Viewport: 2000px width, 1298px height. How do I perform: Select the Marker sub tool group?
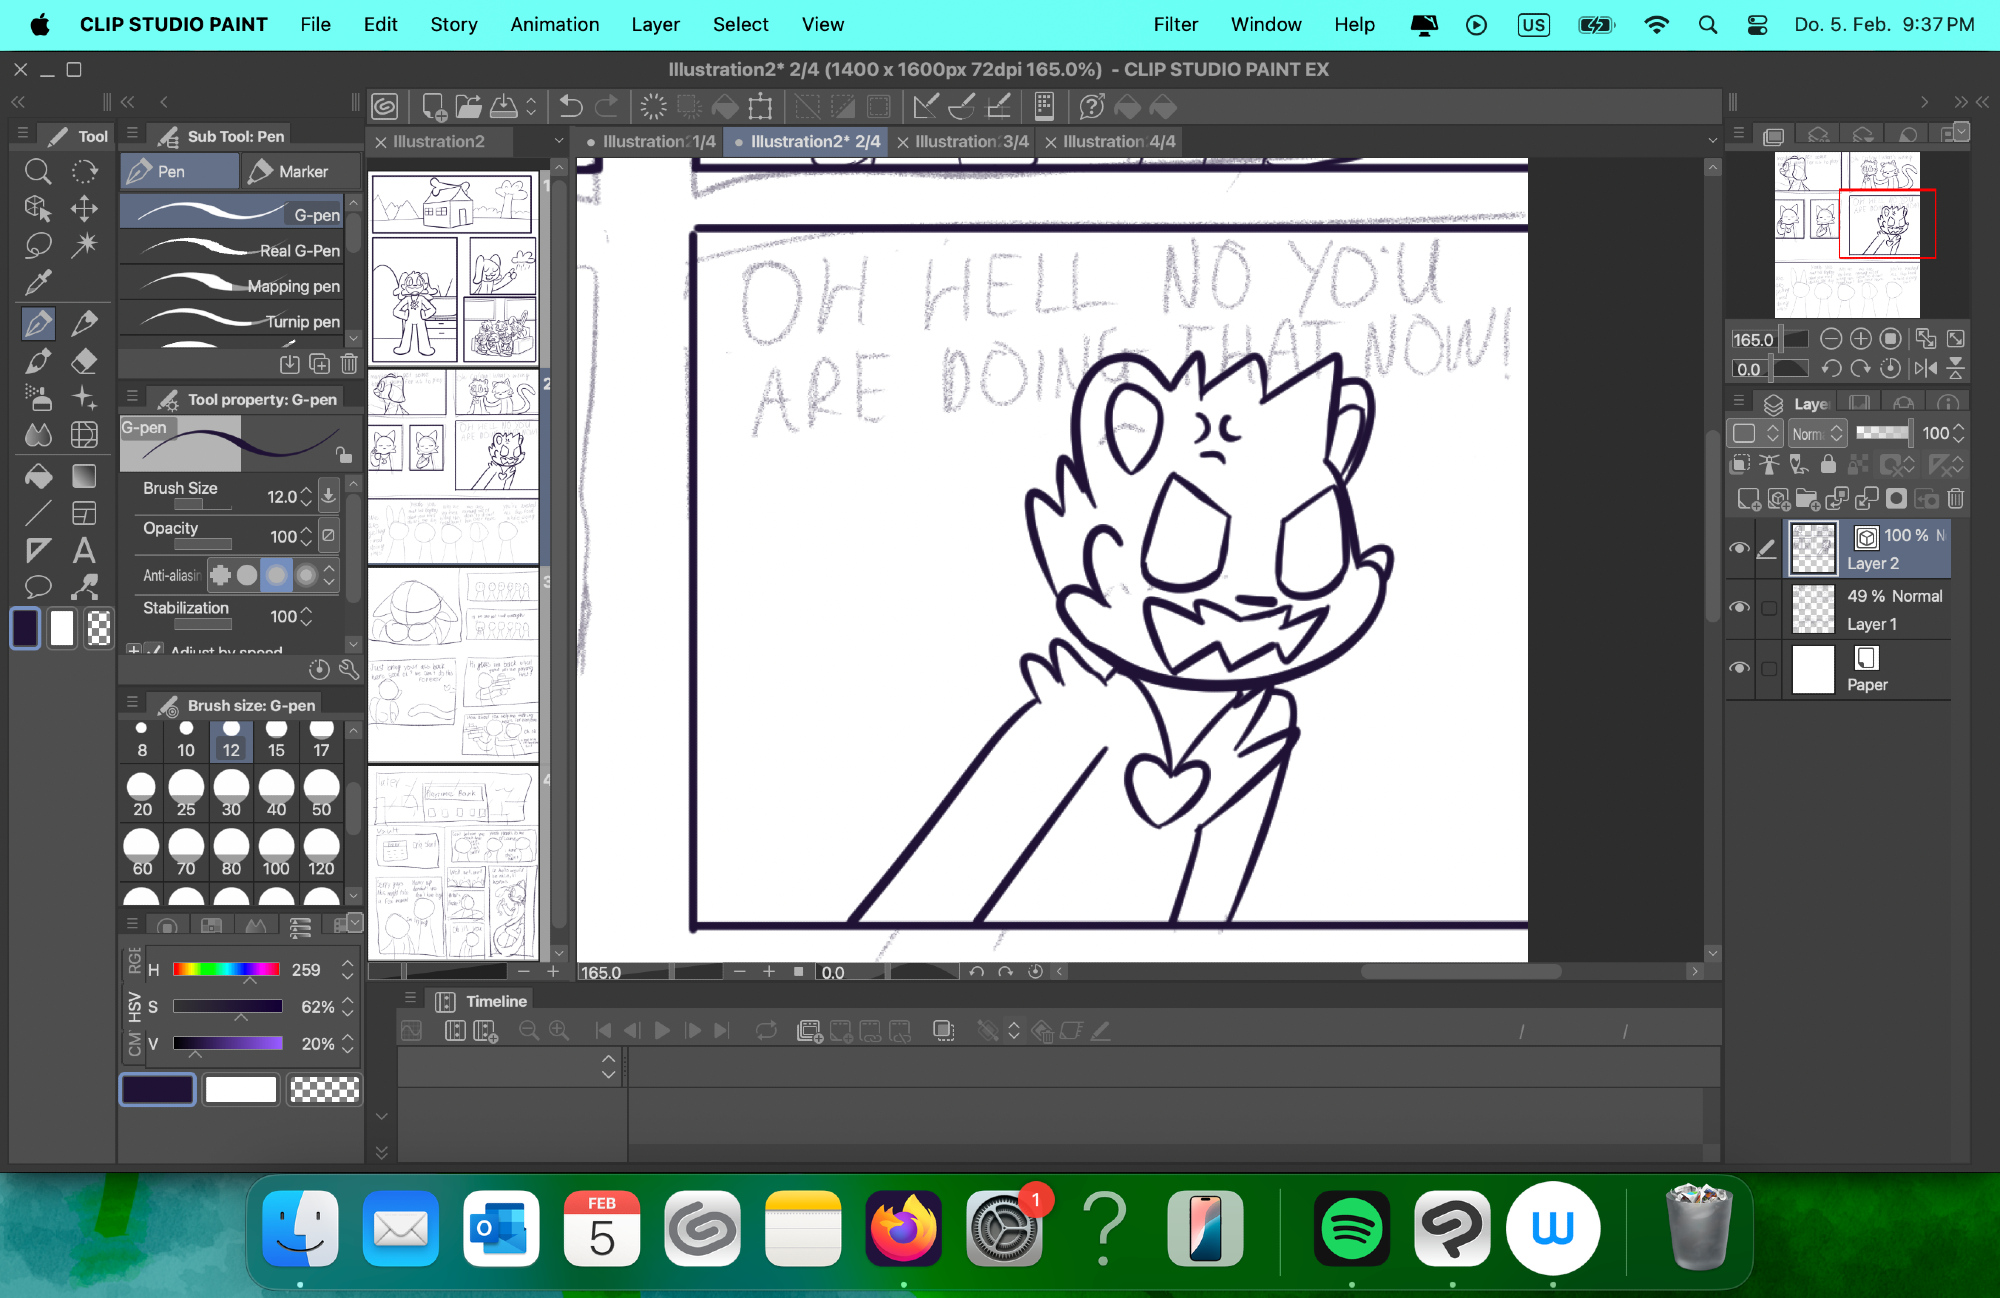(x=302, y=171)
